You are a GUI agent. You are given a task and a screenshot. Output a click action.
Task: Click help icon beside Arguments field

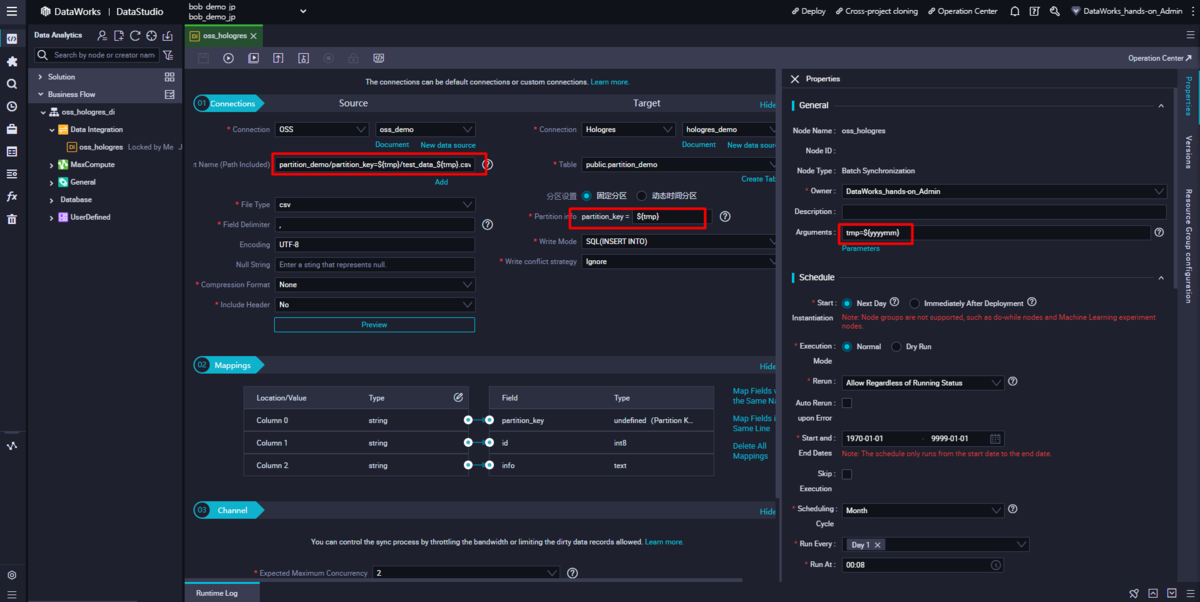click(x=1159, y=232)
